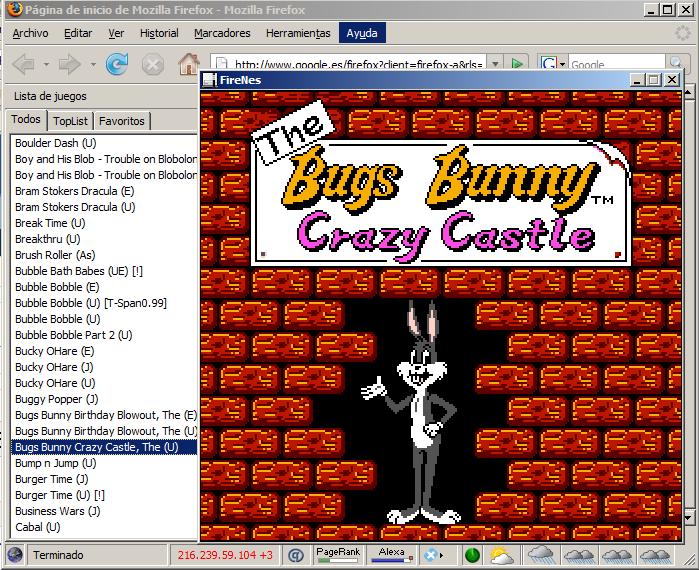699x570 pixels.
Task: Click the Firefox logo in the title bar
Action: pyautogui.click(x=15, y=9)
